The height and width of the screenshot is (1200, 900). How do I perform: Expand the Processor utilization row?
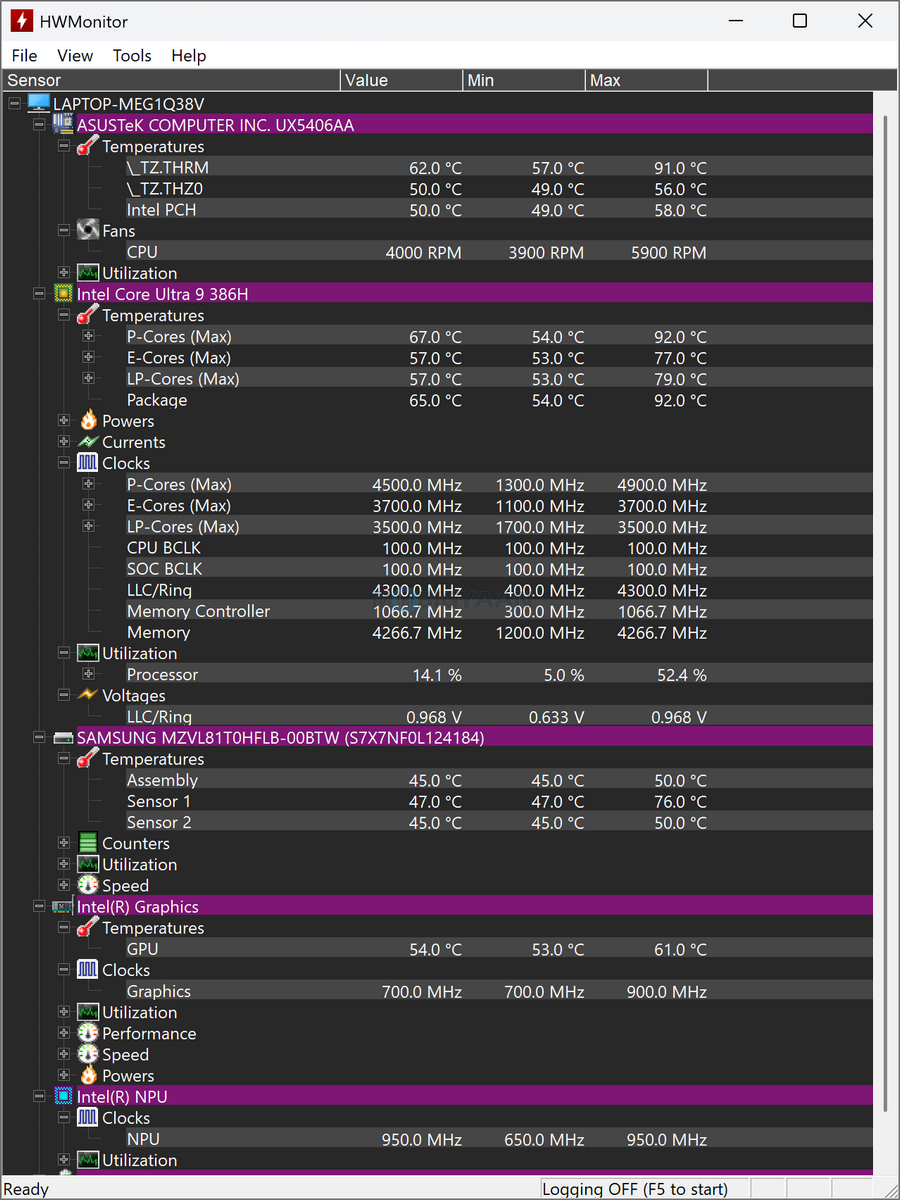coord(88,674)
